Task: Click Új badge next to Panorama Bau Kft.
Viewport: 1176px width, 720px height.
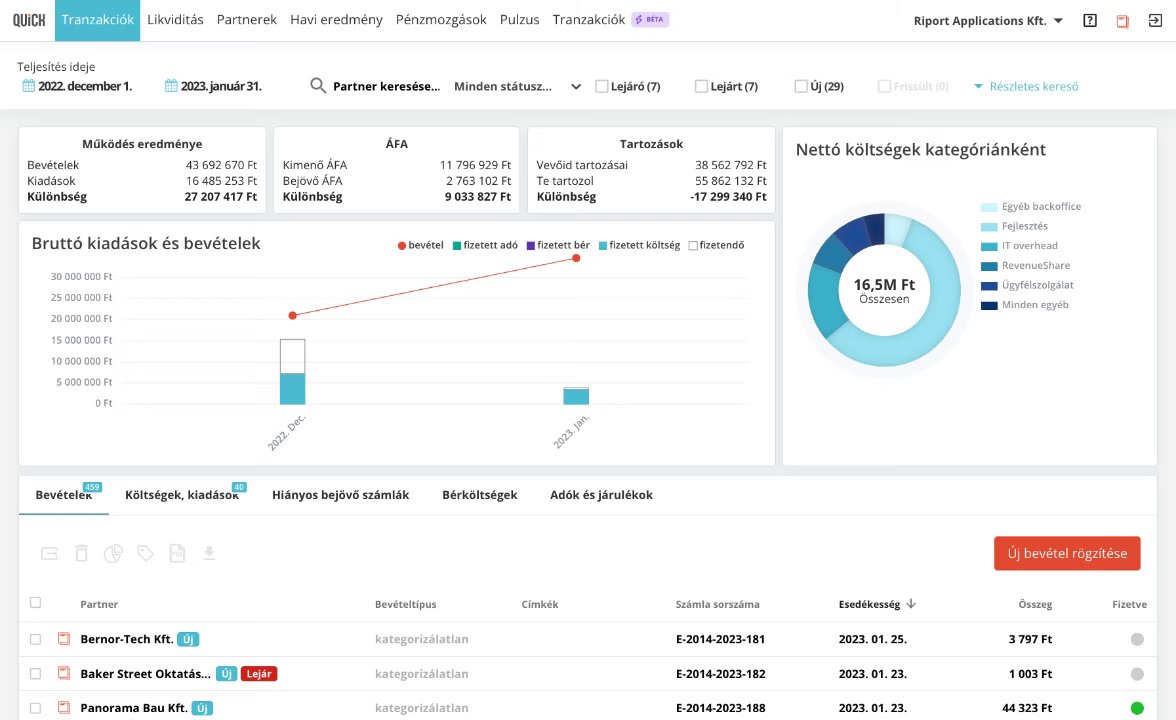Action: (x=202, y=707)
